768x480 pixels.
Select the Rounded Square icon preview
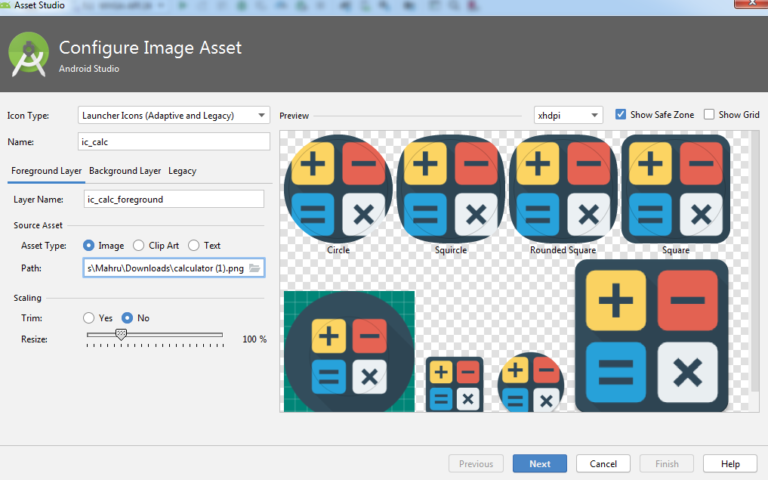tap(563, 189)
